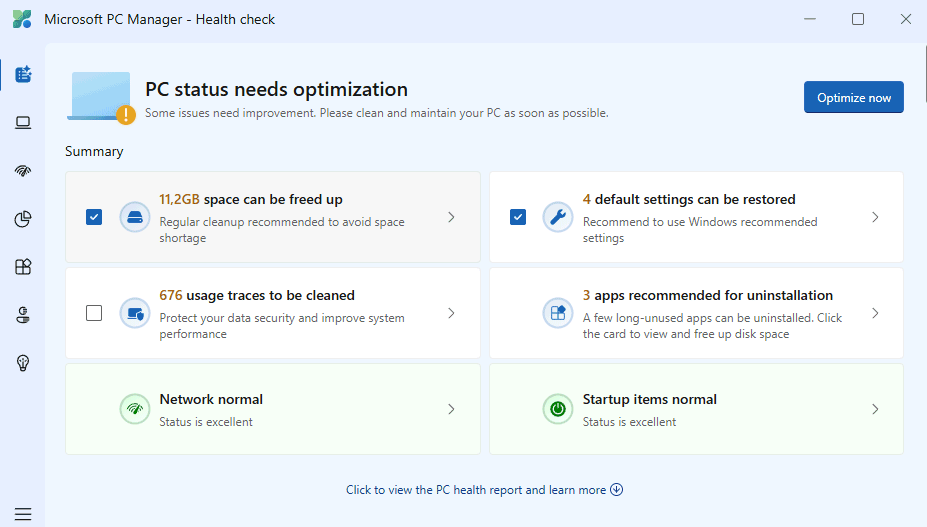Click the 'PC status needs optimization' heading
The width and height of the screenshot is (927, 527).
(x=276, y=89)
